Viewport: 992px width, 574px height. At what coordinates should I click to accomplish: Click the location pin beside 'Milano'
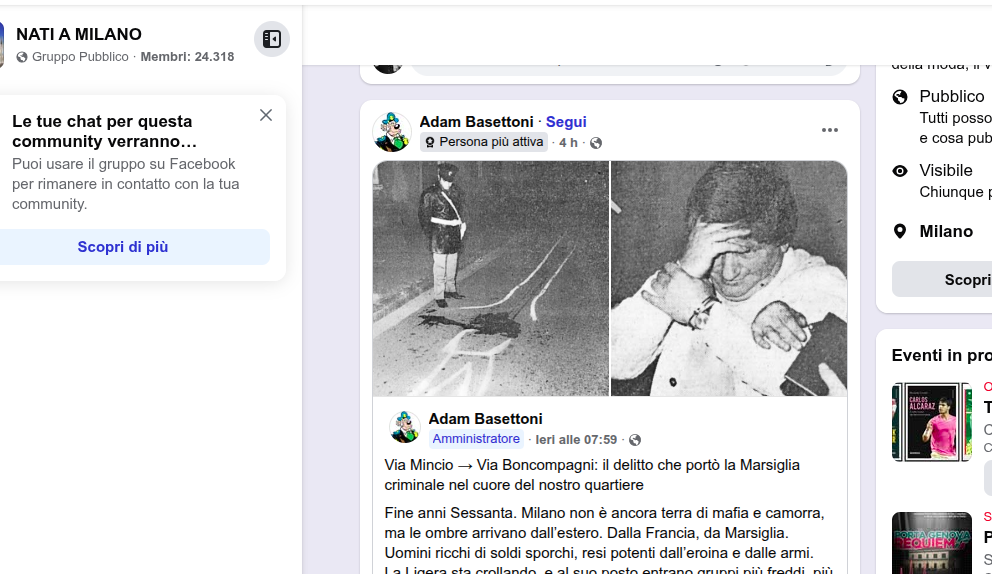point(900,231)
